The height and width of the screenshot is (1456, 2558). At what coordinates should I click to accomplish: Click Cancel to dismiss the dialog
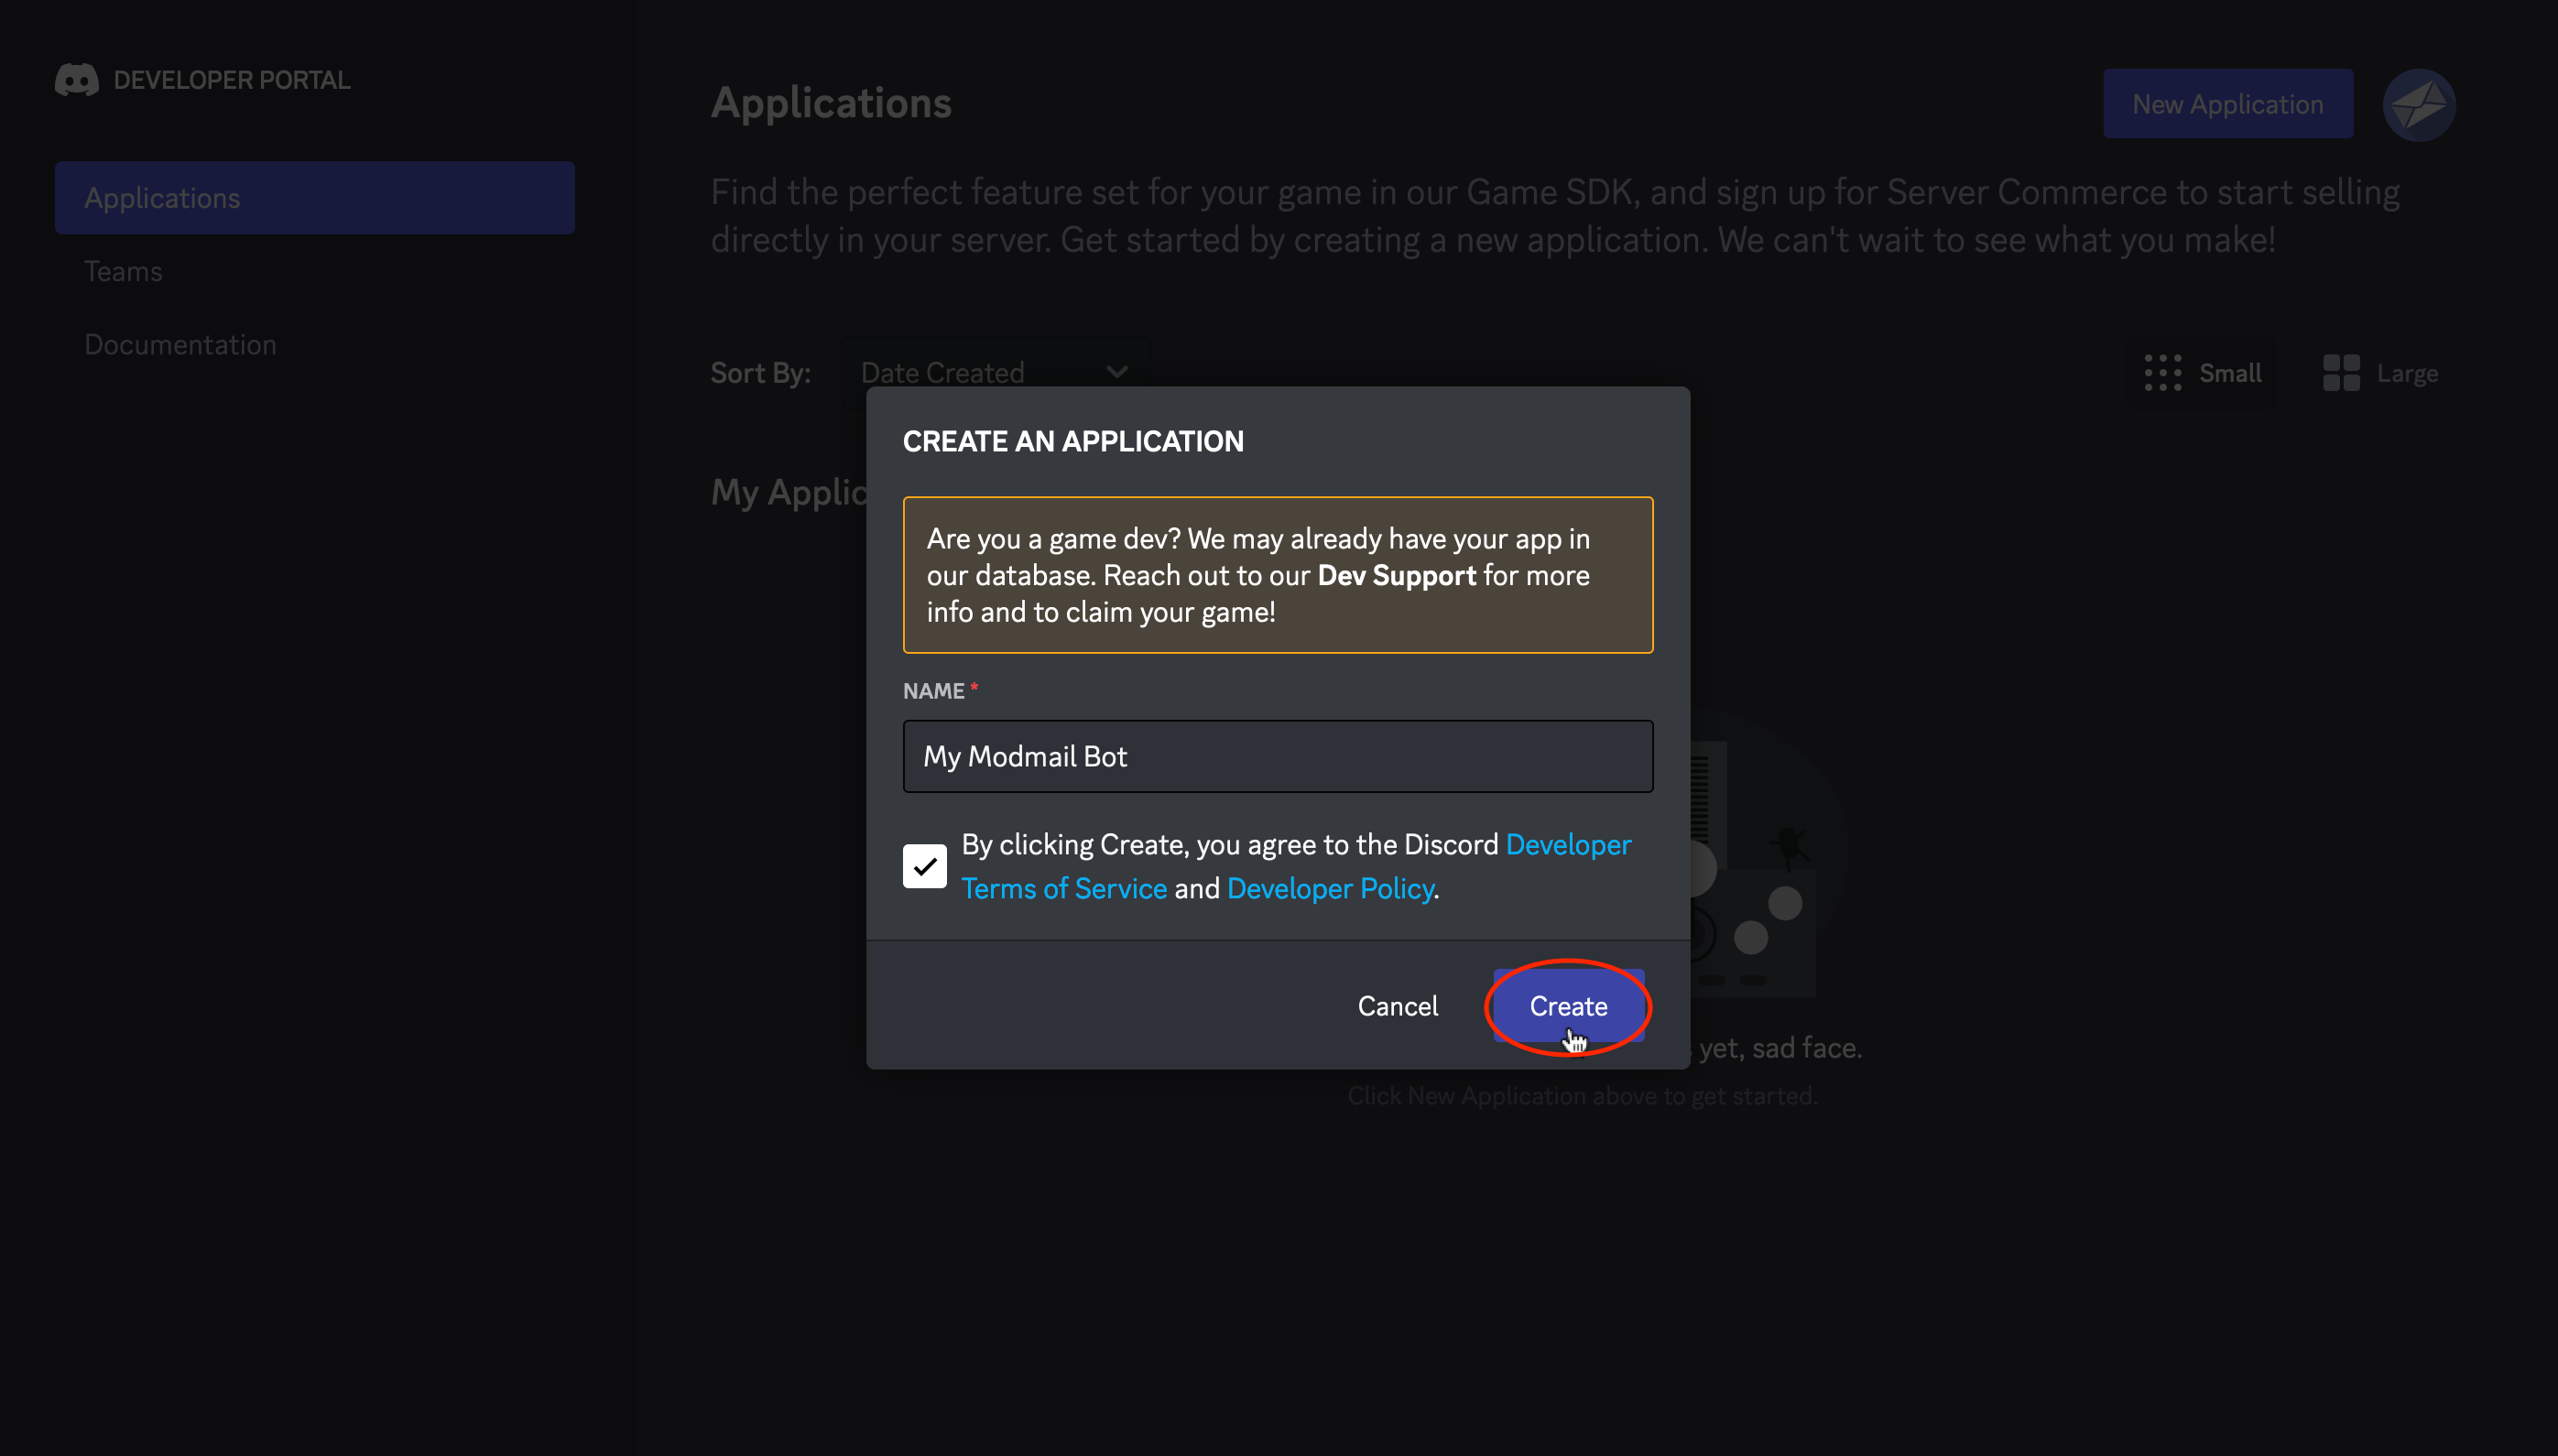(x=1397, y=1006)
